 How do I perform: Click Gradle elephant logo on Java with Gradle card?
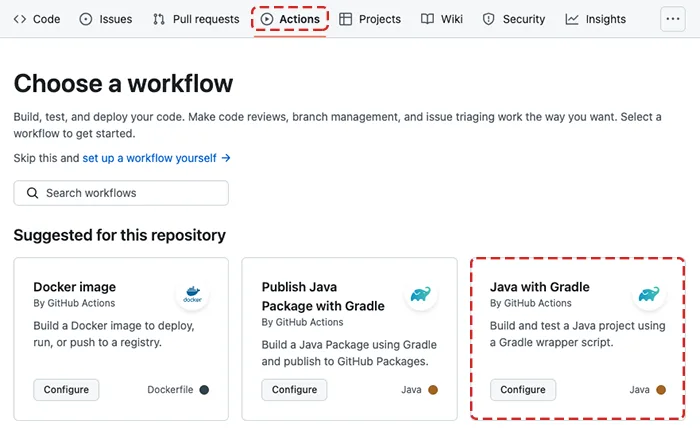coord(649,294)
